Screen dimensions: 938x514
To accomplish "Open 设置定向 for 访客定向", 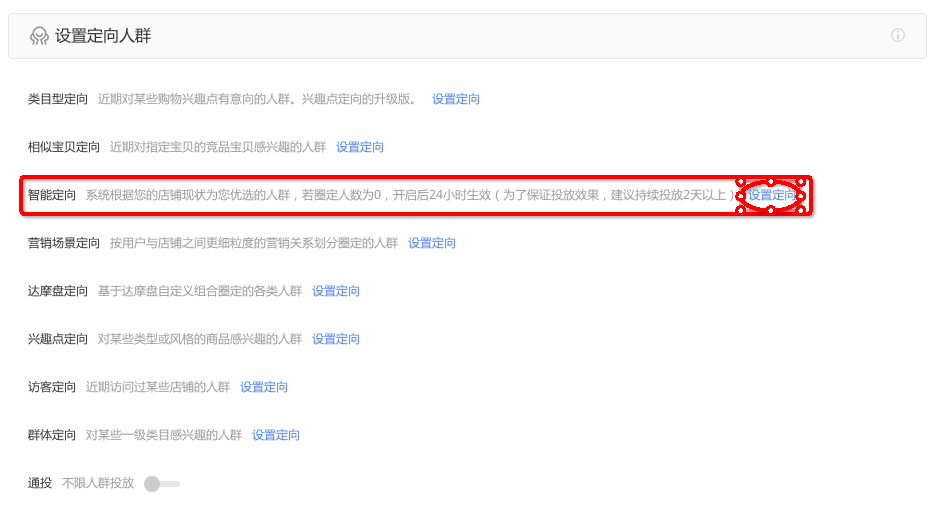I will (x=264, y=387).
